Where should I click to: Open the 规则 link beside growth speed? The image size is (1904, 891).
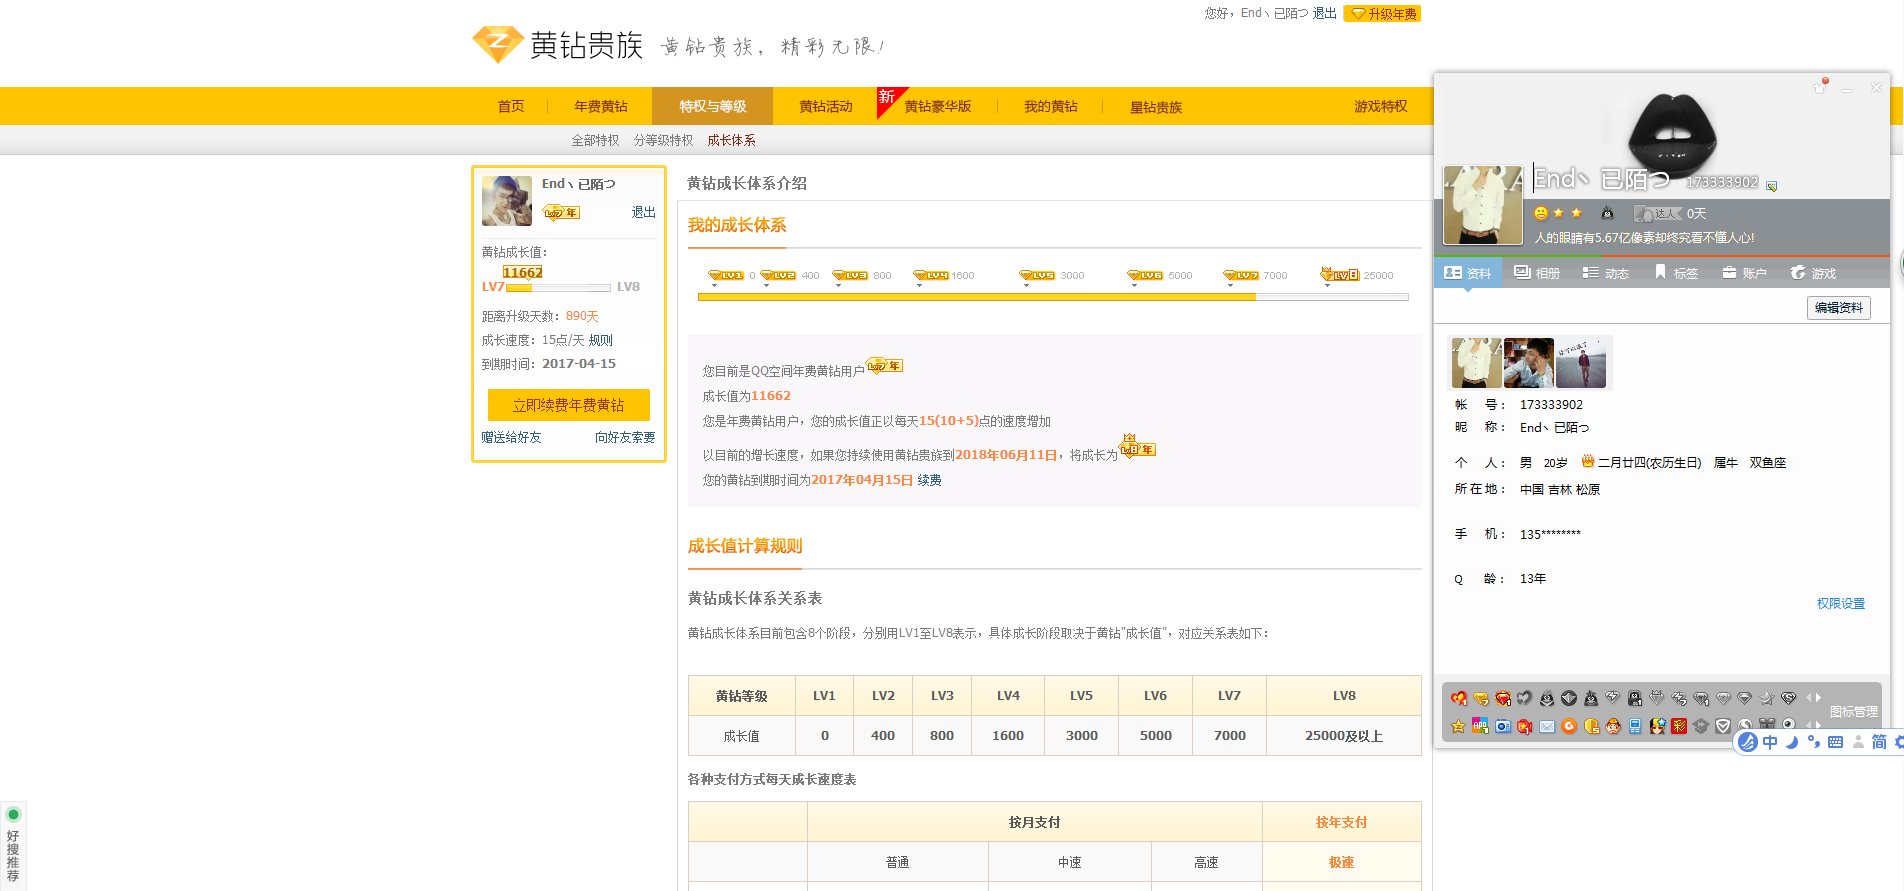point(601,340)
